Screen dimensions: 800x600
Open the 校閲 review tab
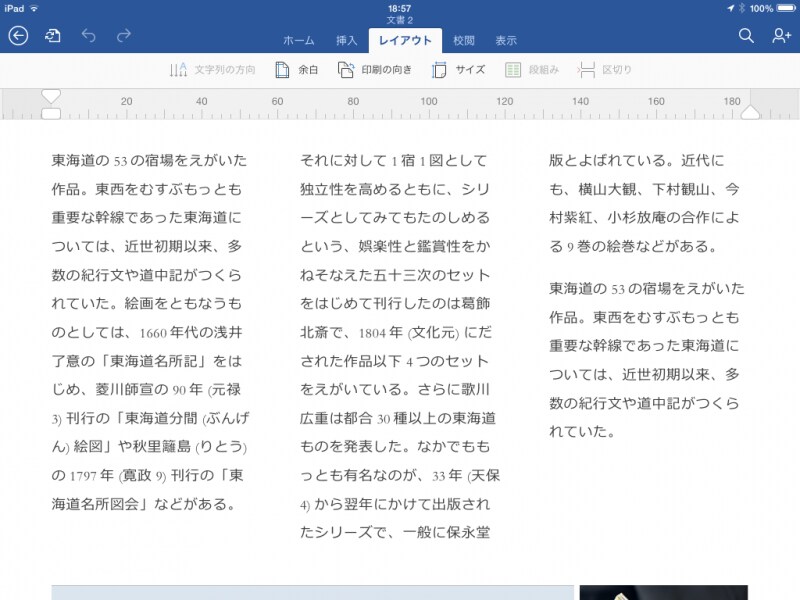[x=465, y=40]
